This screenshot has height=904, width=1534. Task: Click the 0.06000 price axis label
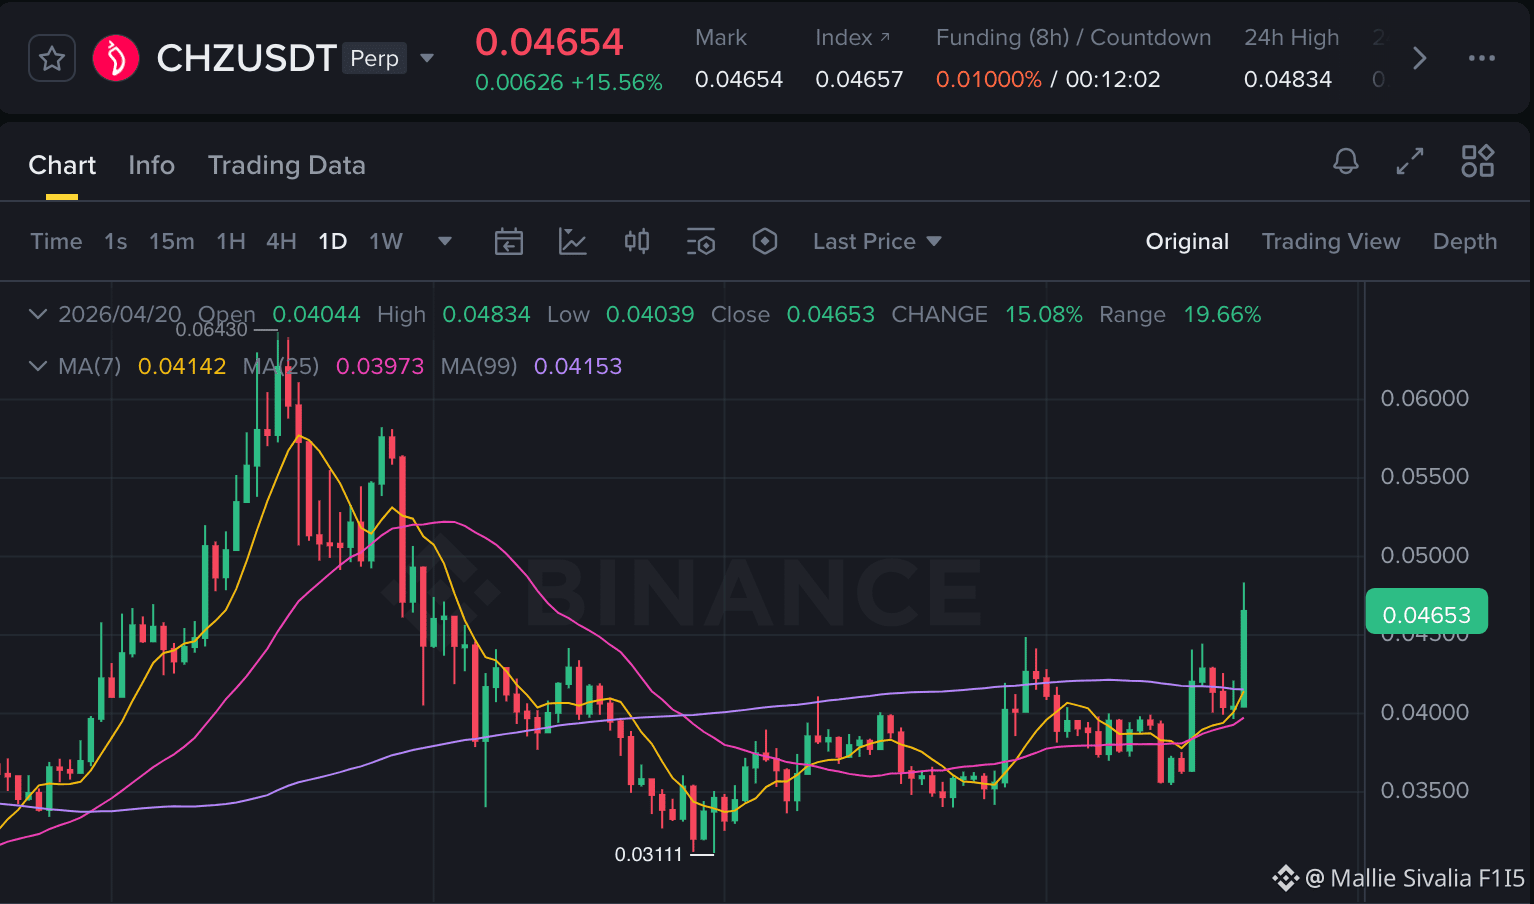tap(1425, 398)
